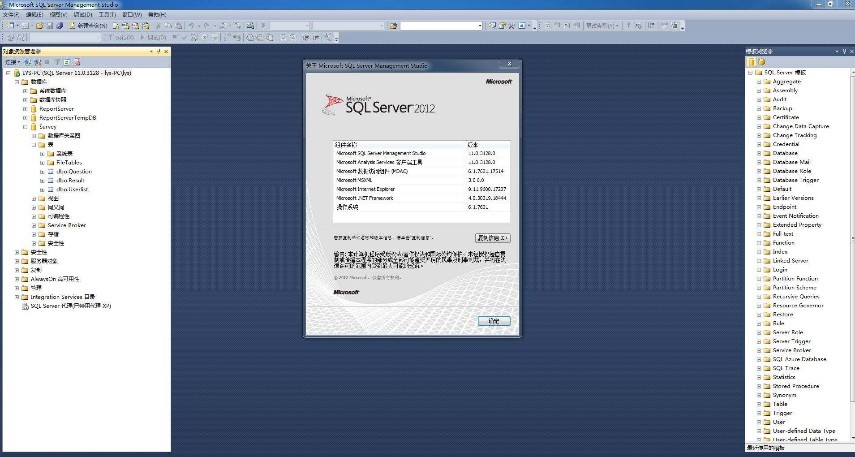855x457 pixels.
Task: Expand the Backup template folder
Action: 758,109
